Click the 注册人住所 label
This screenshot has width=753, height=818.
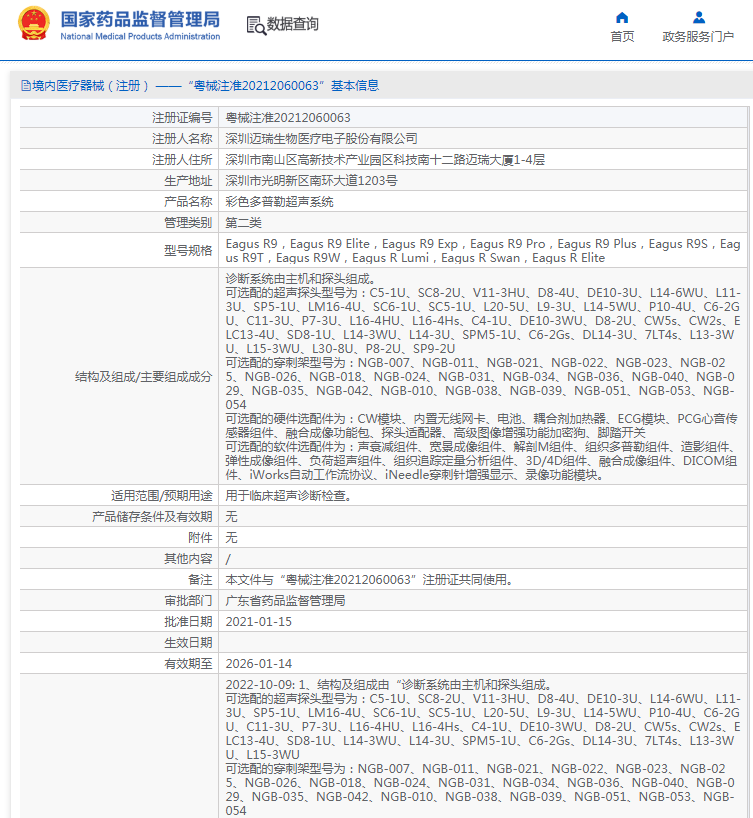(182, 160)
